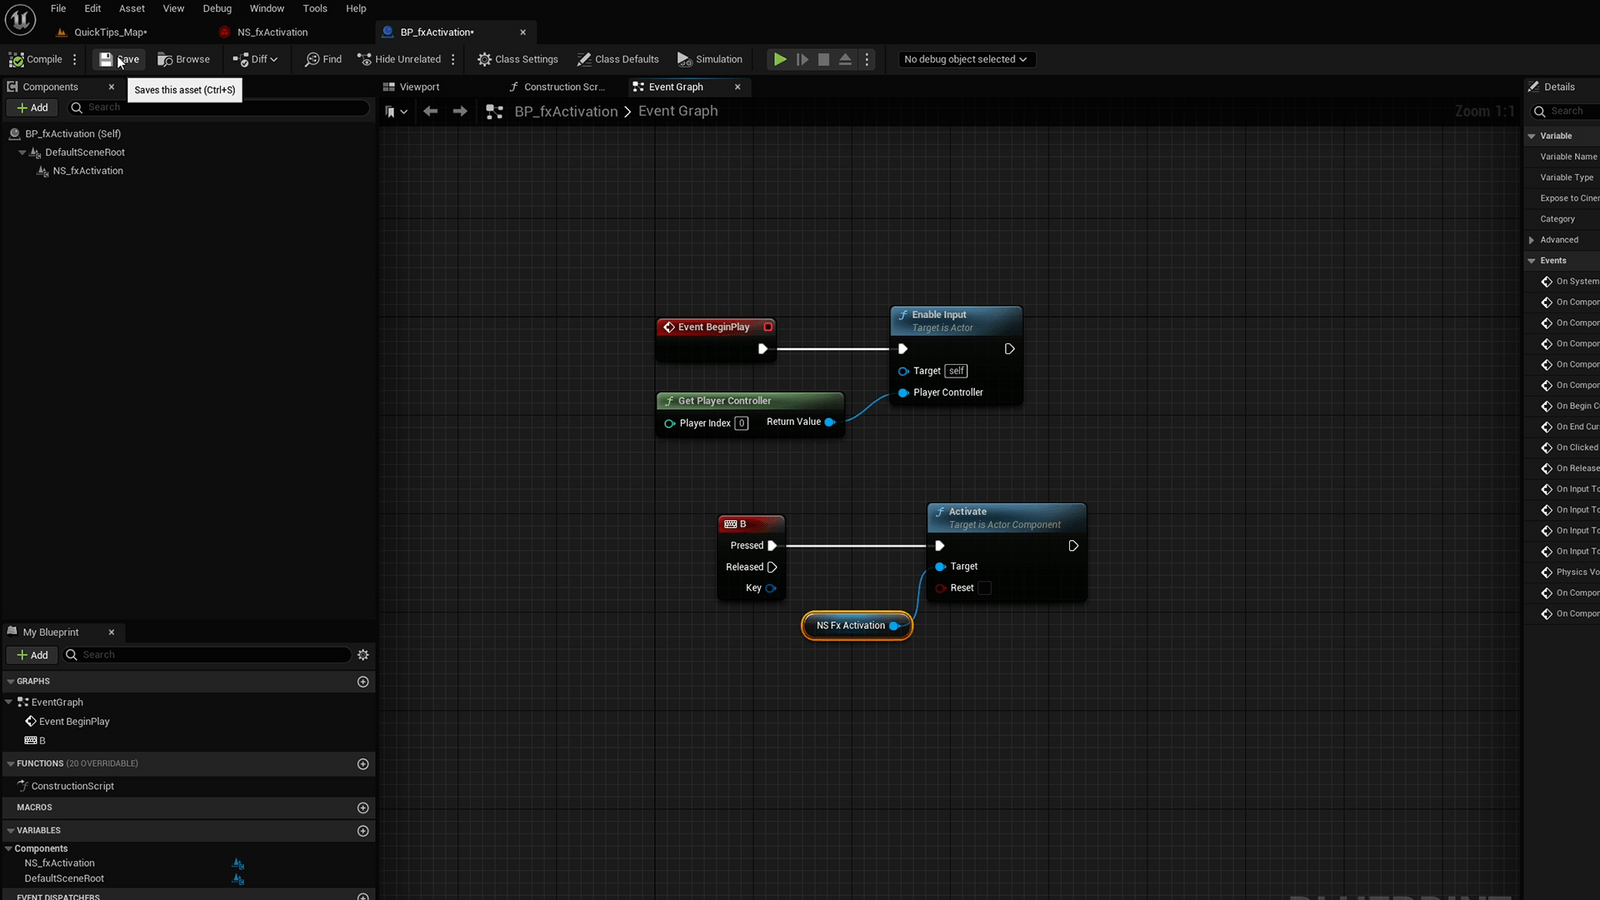
Task: Browse to this asset in Content Browser
Action: [183, 59]
